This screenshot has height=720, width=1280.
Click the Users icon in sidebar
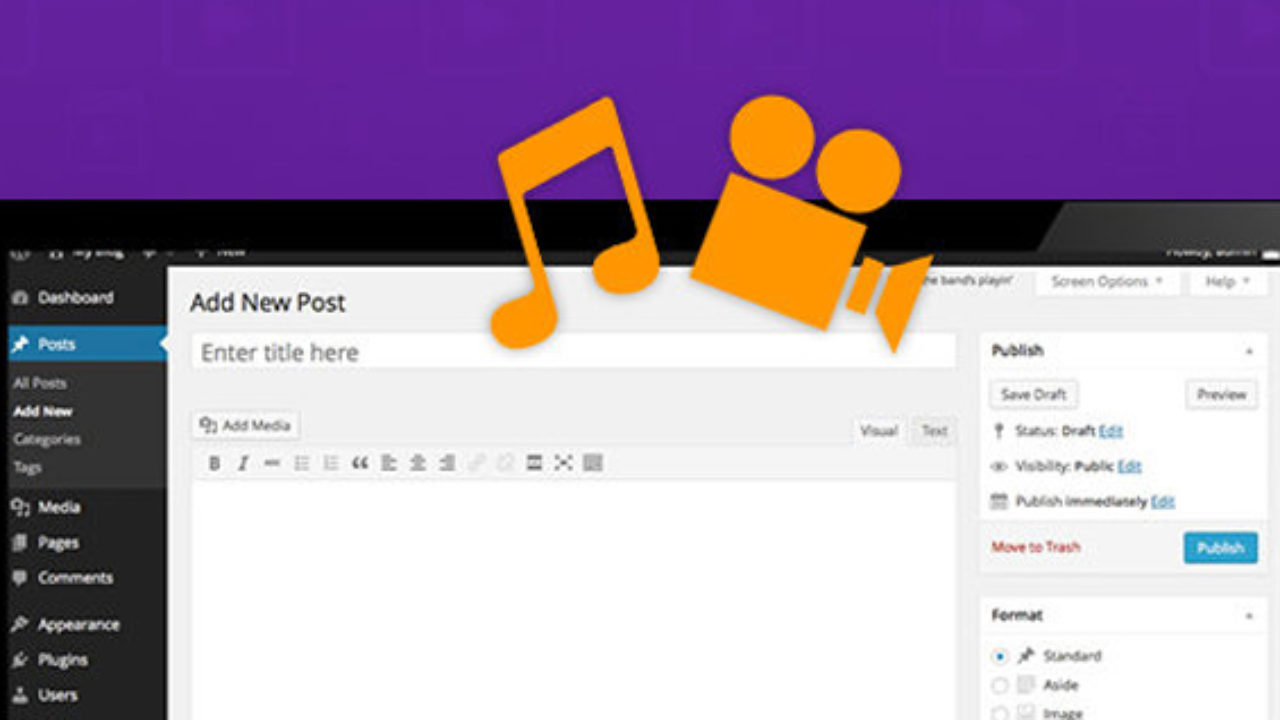coord(20,695)
